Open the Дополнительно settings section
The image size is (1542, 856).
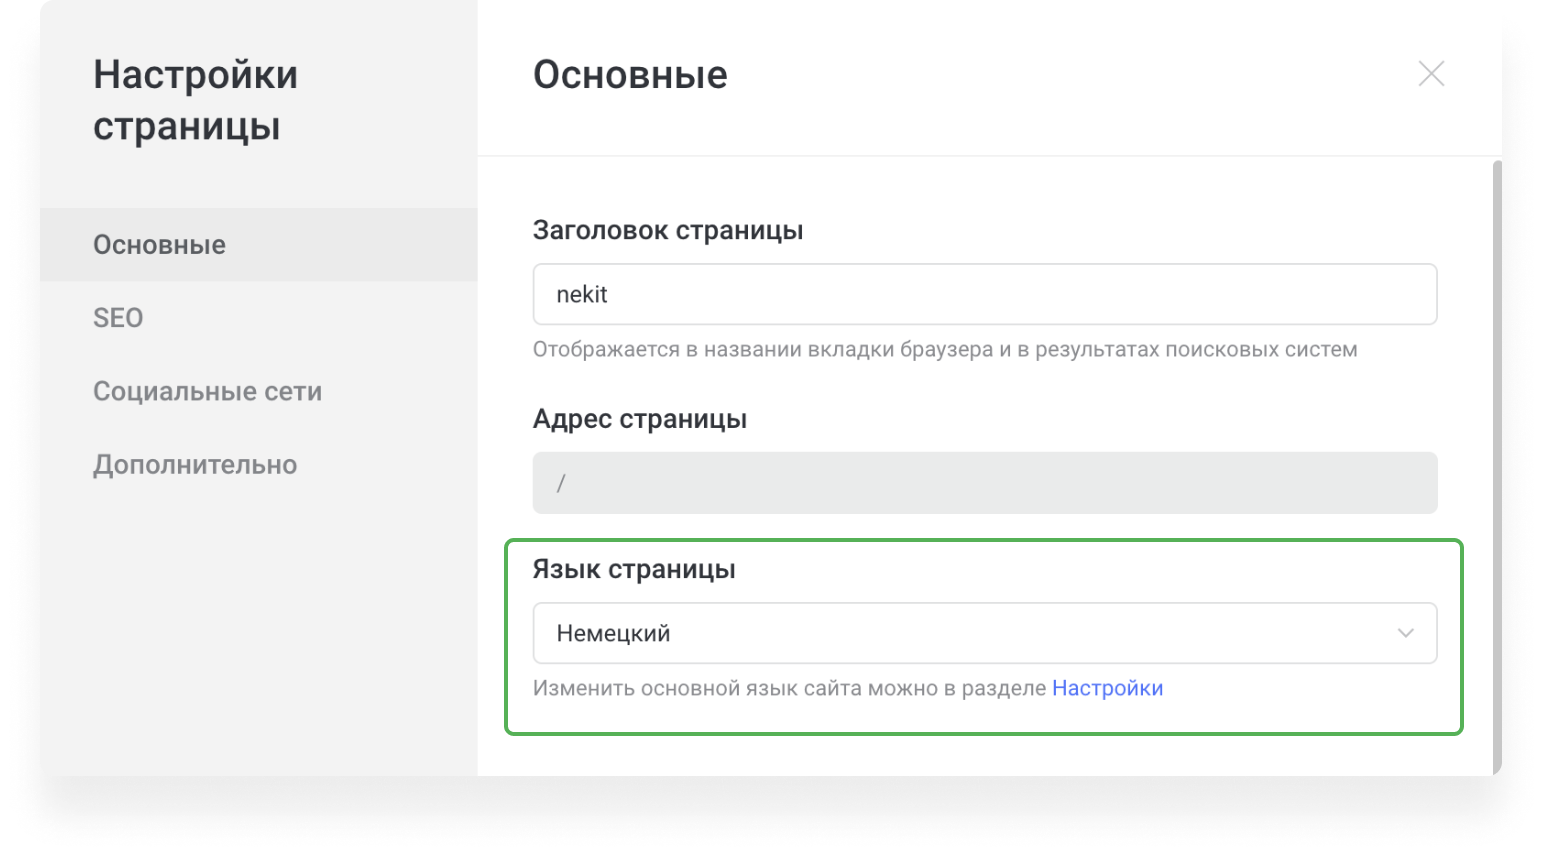(x=195, y=464)
